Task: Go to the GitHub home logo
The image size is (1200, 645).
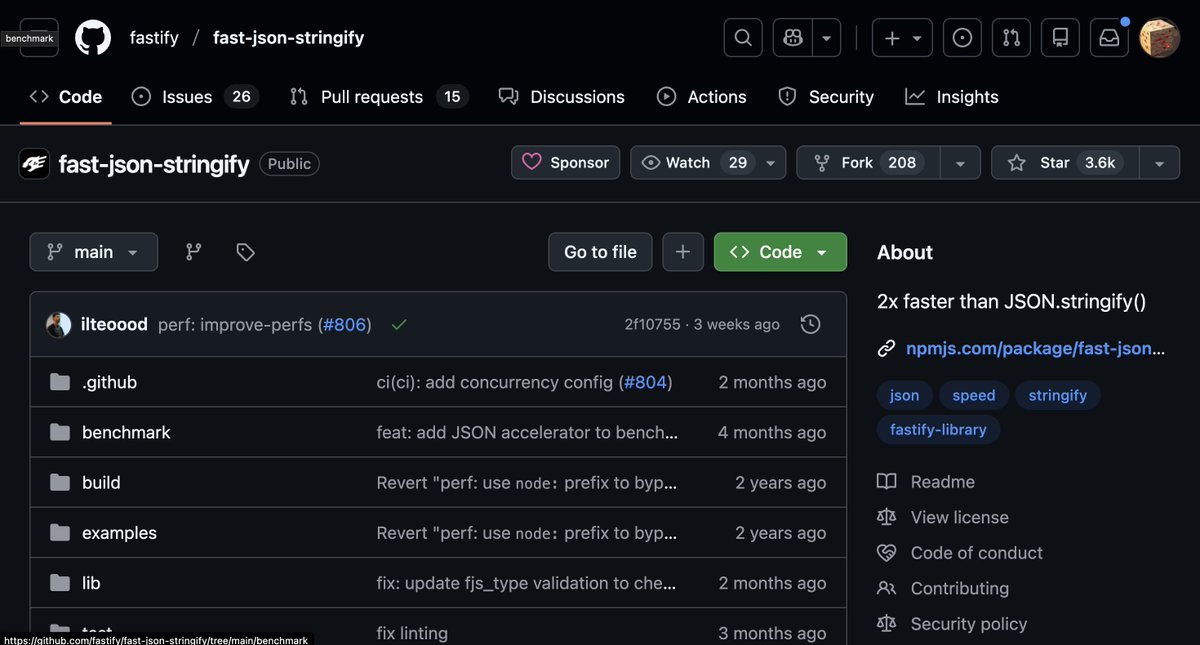Action: pos(93,38)
